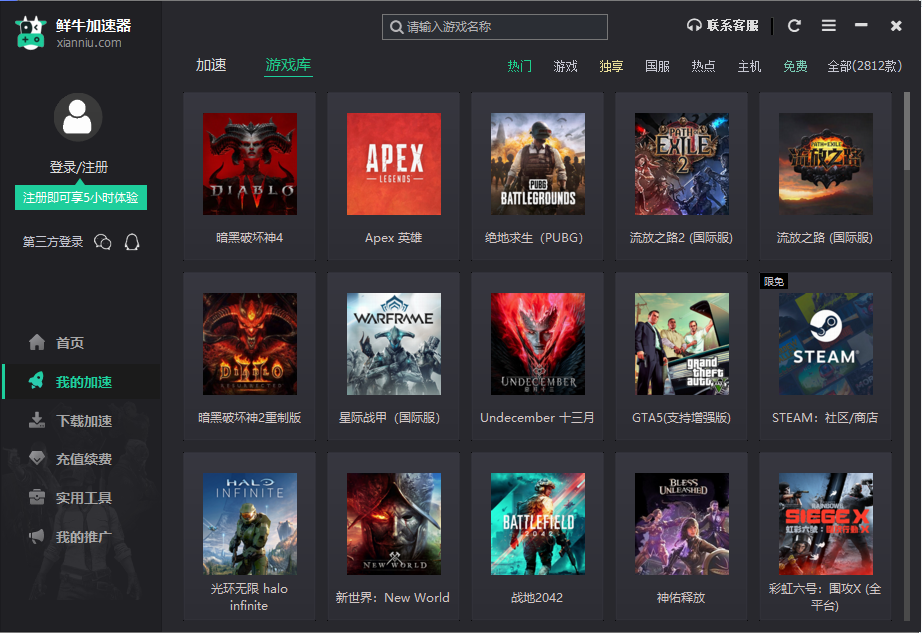This screenshot has height=633, width=922.
Task: Click the game name search input field
Action: coord(494,26)
